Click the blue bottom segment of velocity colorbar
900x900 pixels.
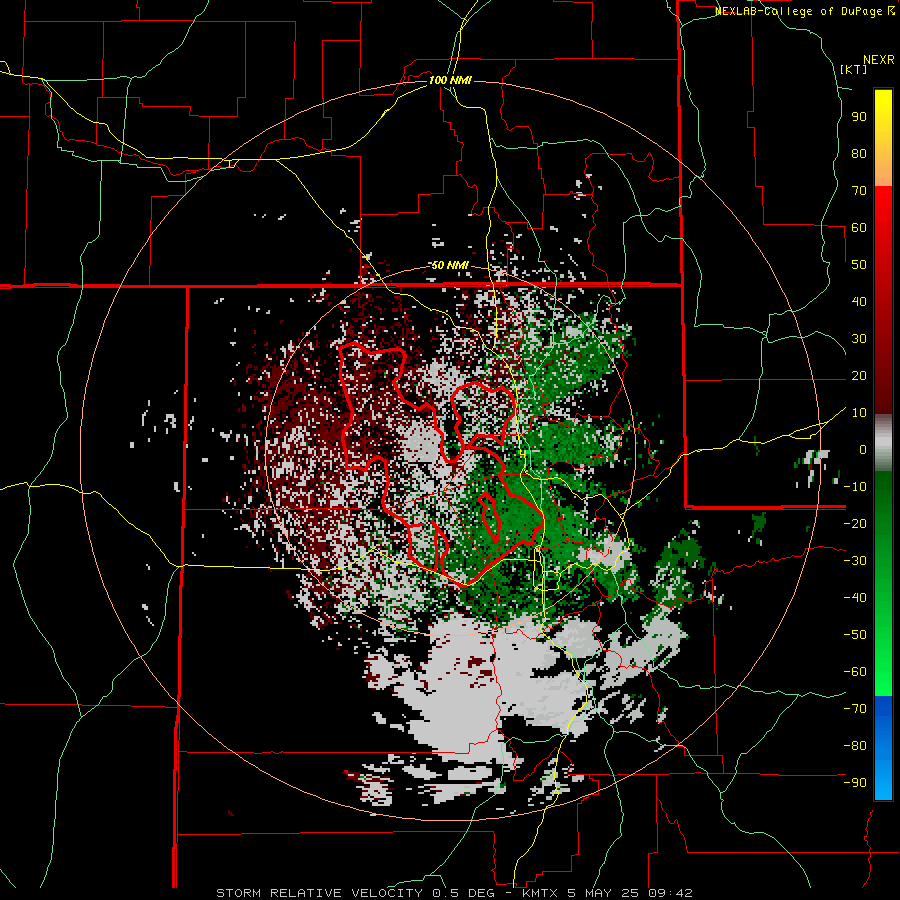[883, 748]
